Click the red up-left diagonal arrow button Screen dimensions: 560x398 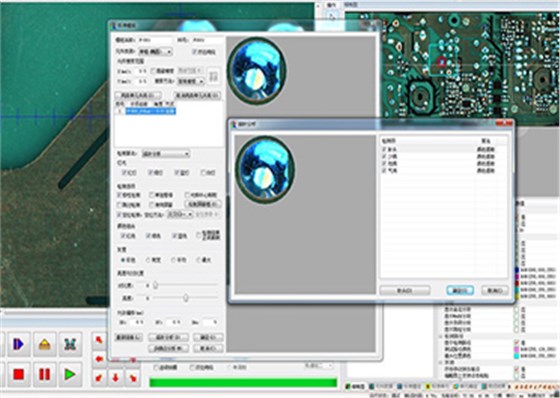[99, 340]
